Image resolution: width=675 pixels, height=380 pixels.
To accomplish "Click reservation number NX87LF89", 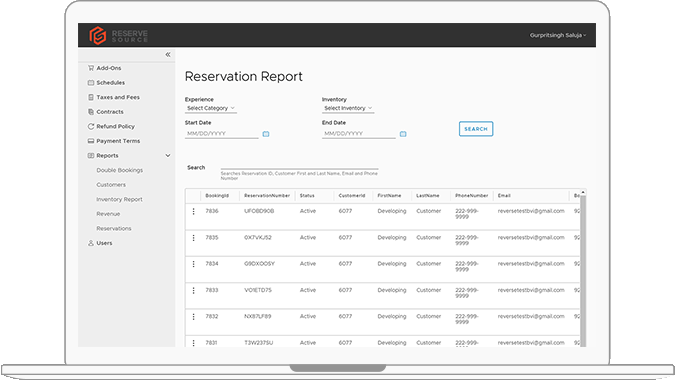I will pyautogui.click(x=258, y=317).
